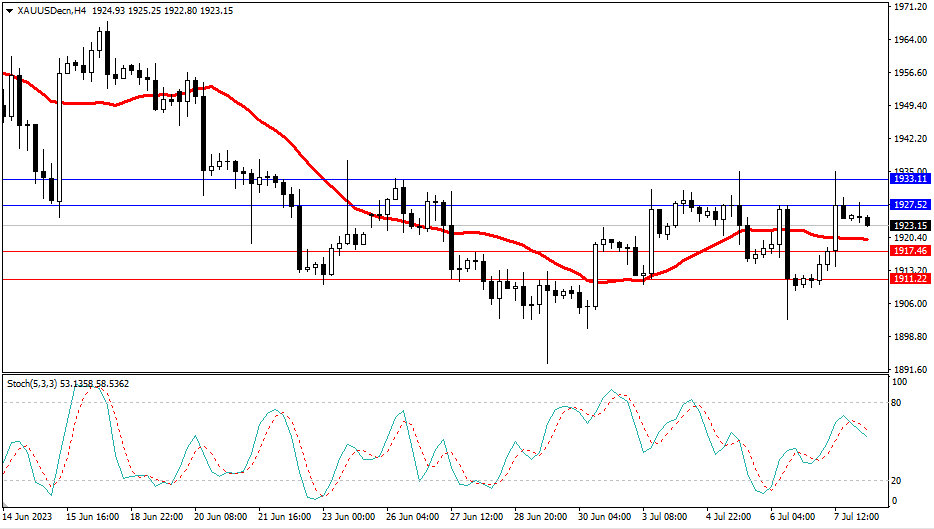Click the 1898.80 value on price scale
Screen dimensions: 934x529
pyautogui.click(x=909, y=337)
